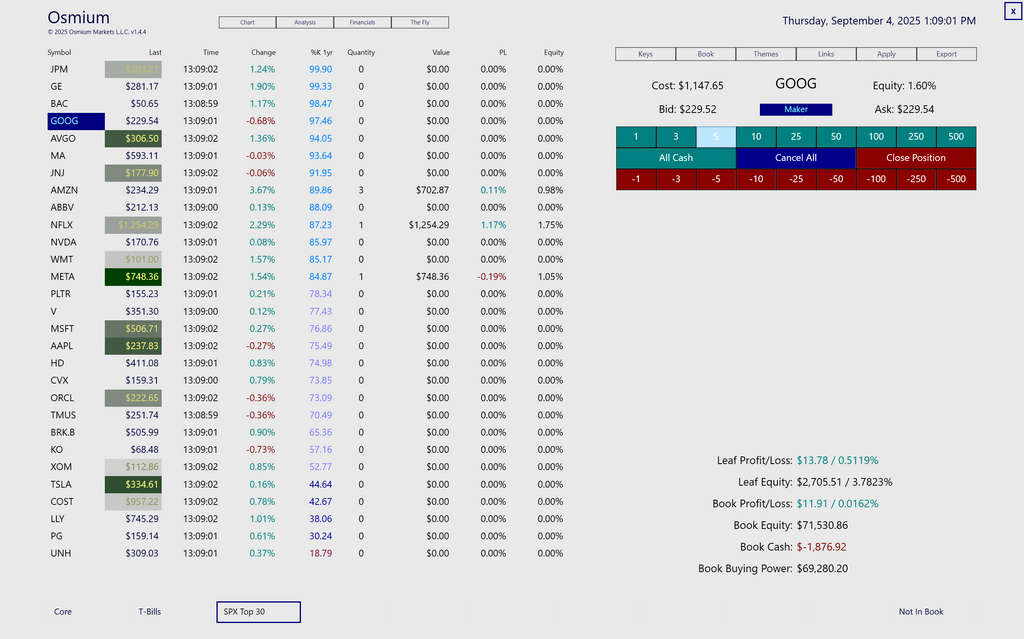Click Cancel All orders button
1024x639 pixels.
tap(796, 158)
